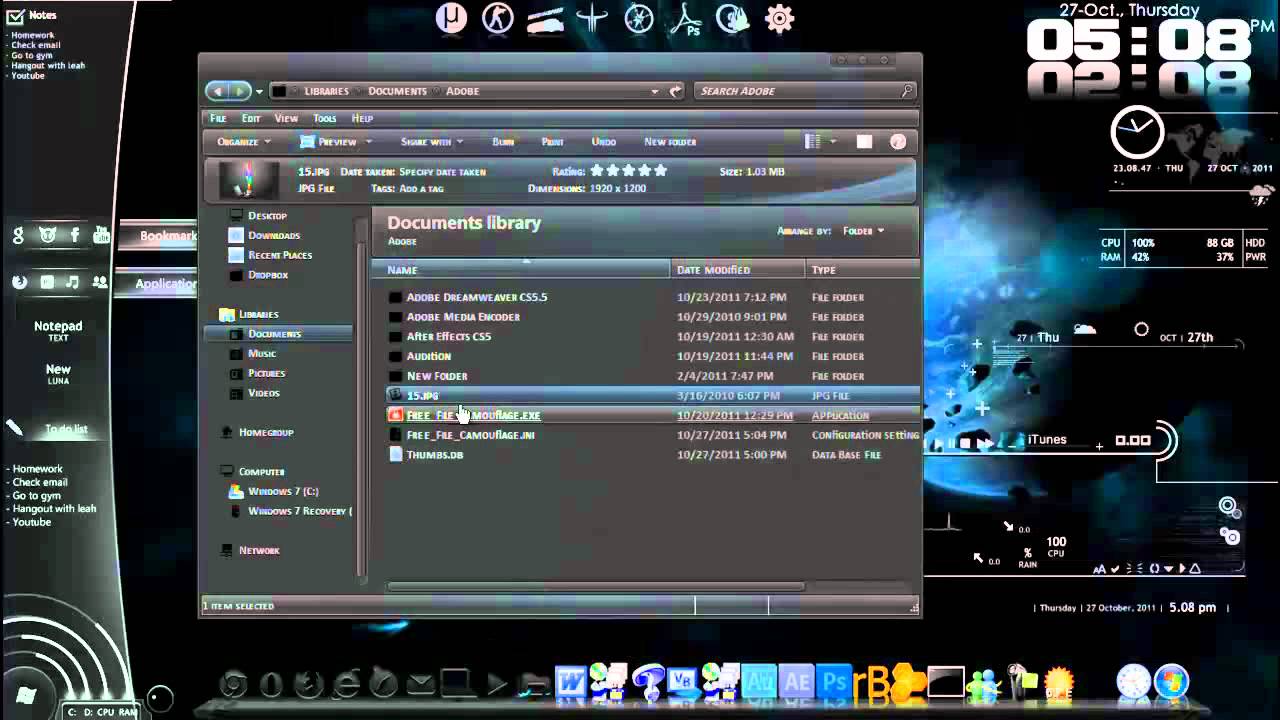Open the change view options arrow
Viewport: 1280px width, 720px height.
[x=833, y=142]
